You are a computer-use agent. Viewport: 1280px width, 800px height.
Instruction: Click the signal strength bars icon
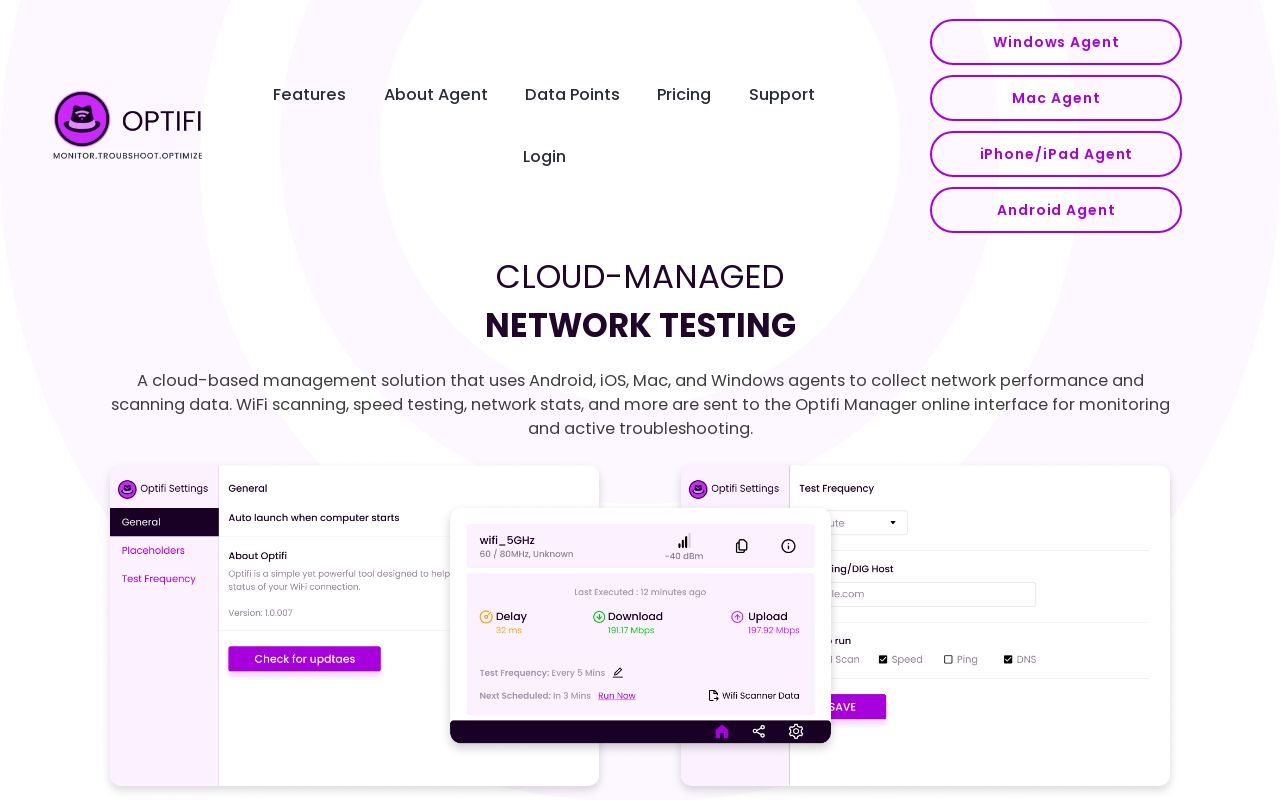click(684, 541)
